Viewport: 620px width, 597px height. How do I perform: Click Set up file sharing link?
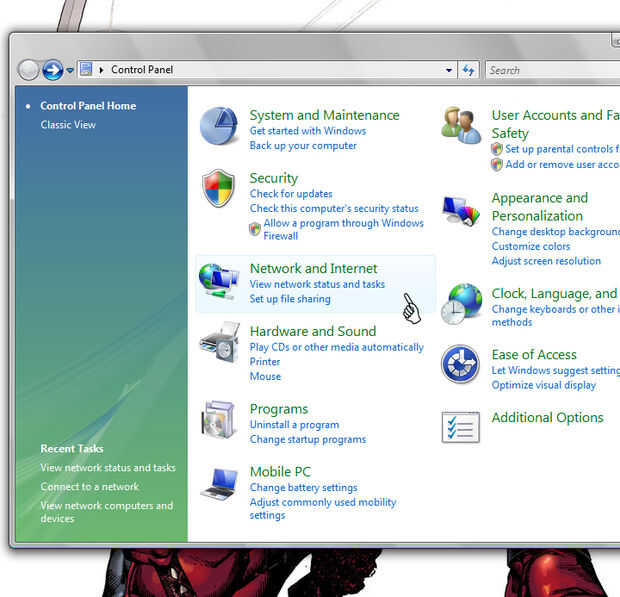tap(290, 299)
